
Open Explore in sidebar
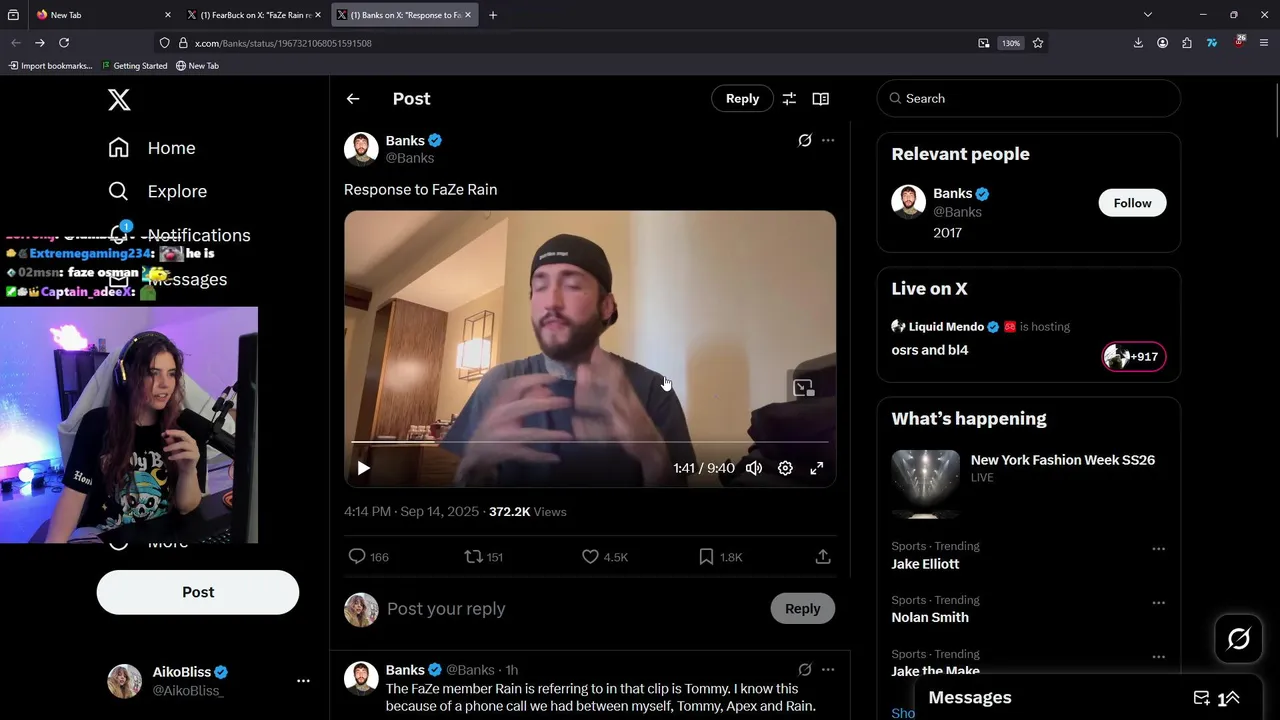(157, 191)
